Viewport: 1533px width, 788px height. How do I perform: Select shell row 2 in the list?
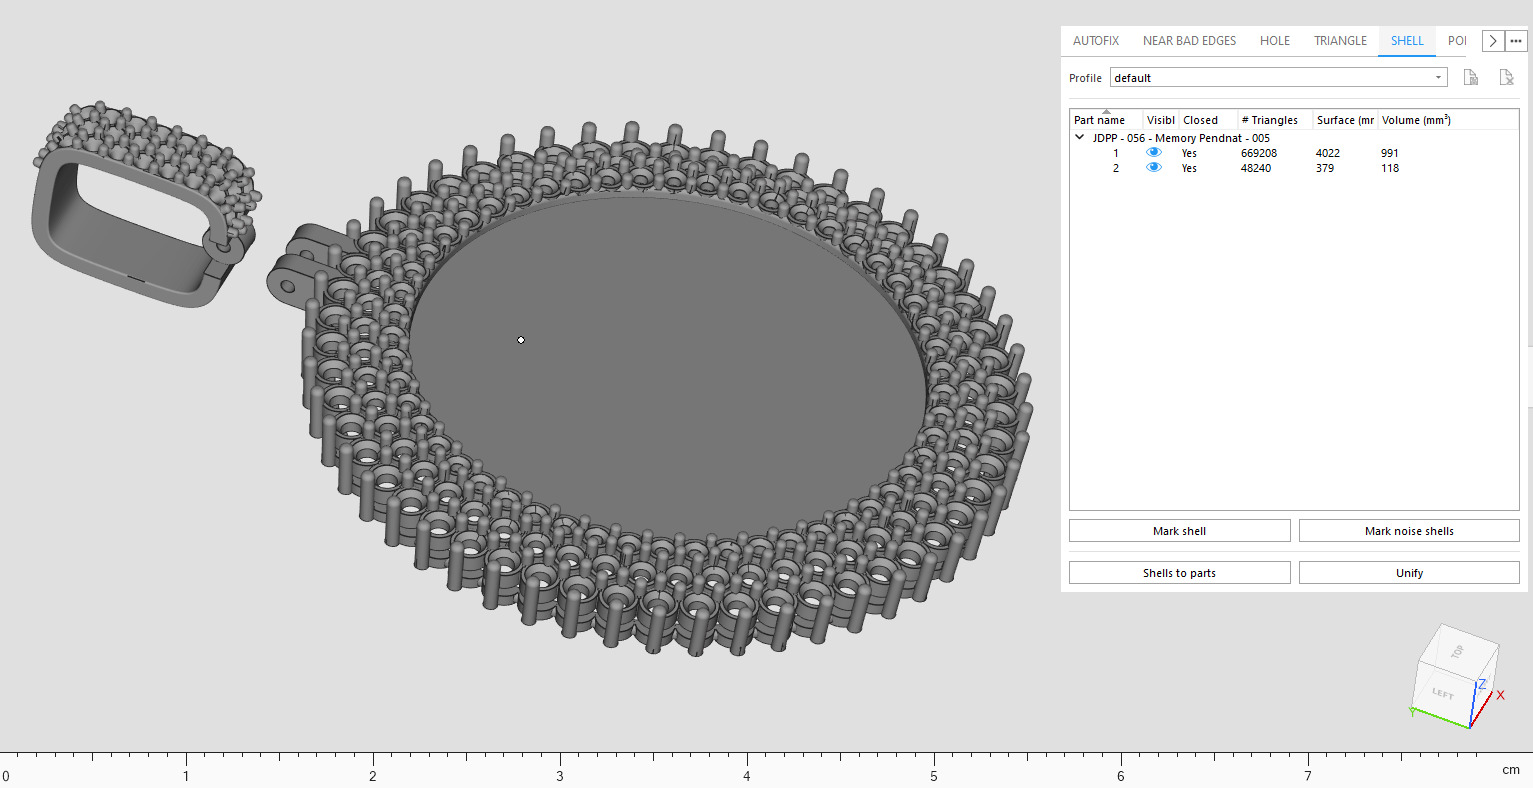tap(1294, 168)
